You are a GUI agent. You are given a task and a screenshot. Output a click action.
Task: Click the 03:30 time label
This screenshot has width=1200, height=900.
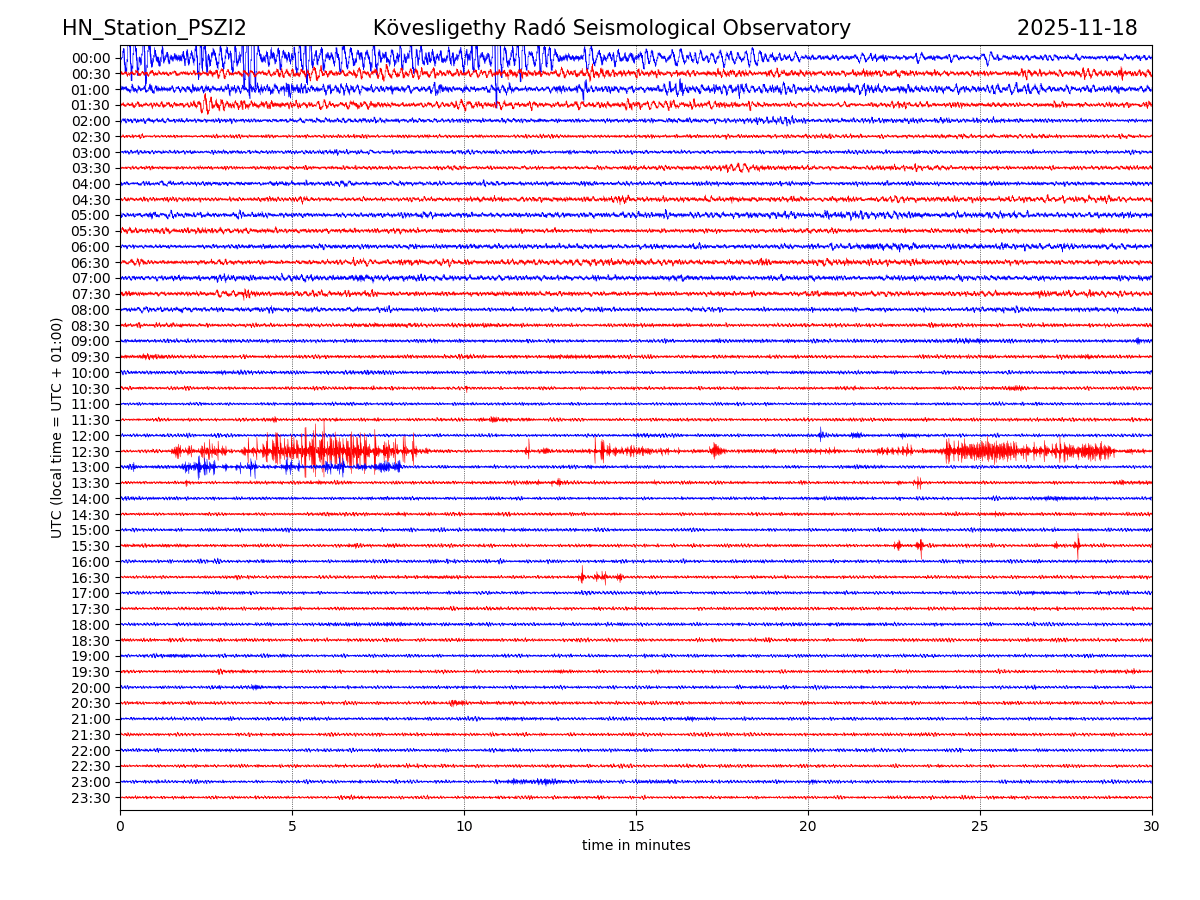91,168
